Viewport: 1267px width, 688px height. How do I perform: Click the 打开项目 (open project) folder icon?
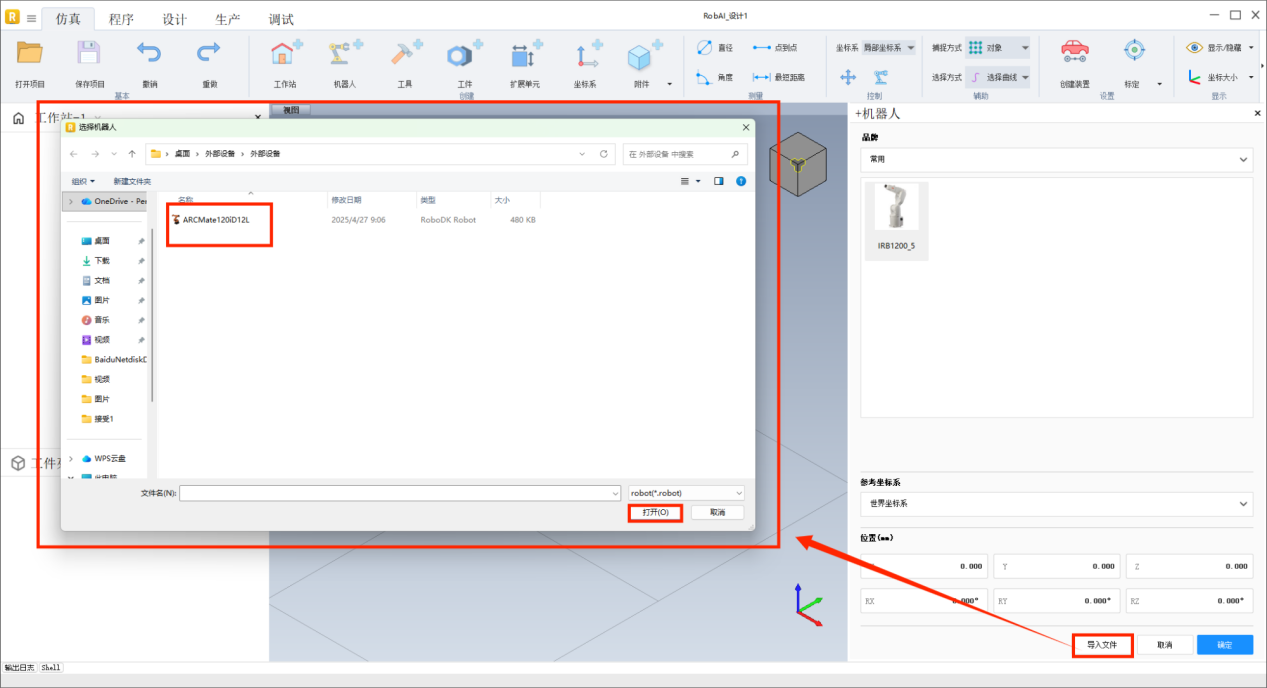30,54
